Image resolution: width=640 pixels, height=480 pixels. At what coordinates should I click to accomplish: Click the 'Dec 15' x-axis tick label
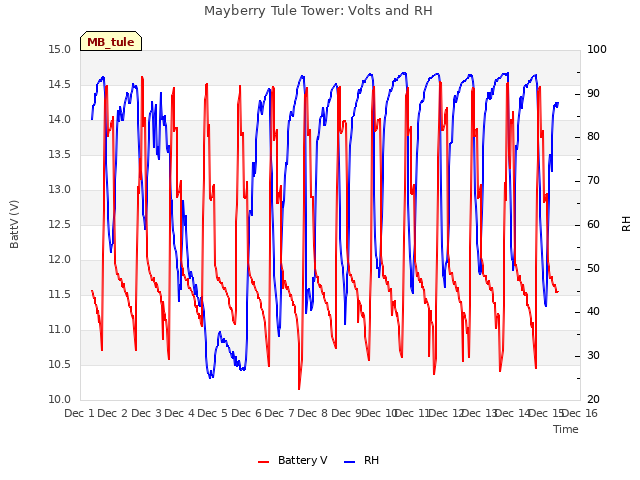click(547, 413)
